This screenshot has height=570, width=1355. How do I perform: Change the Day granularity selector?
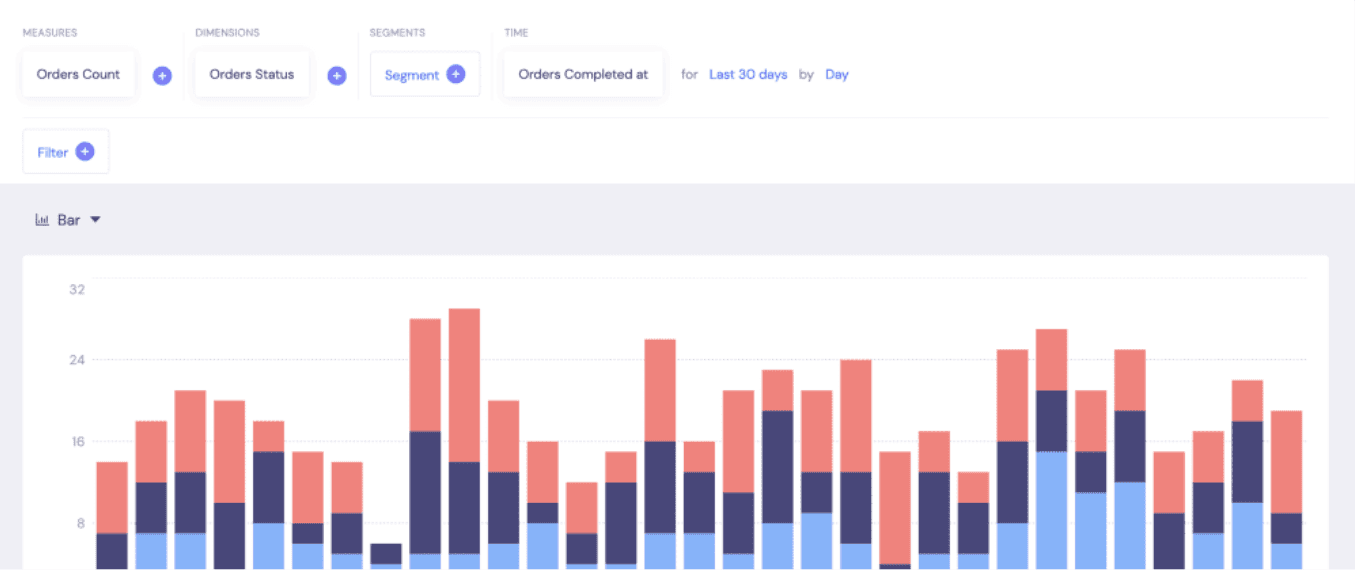pos(836,74)
